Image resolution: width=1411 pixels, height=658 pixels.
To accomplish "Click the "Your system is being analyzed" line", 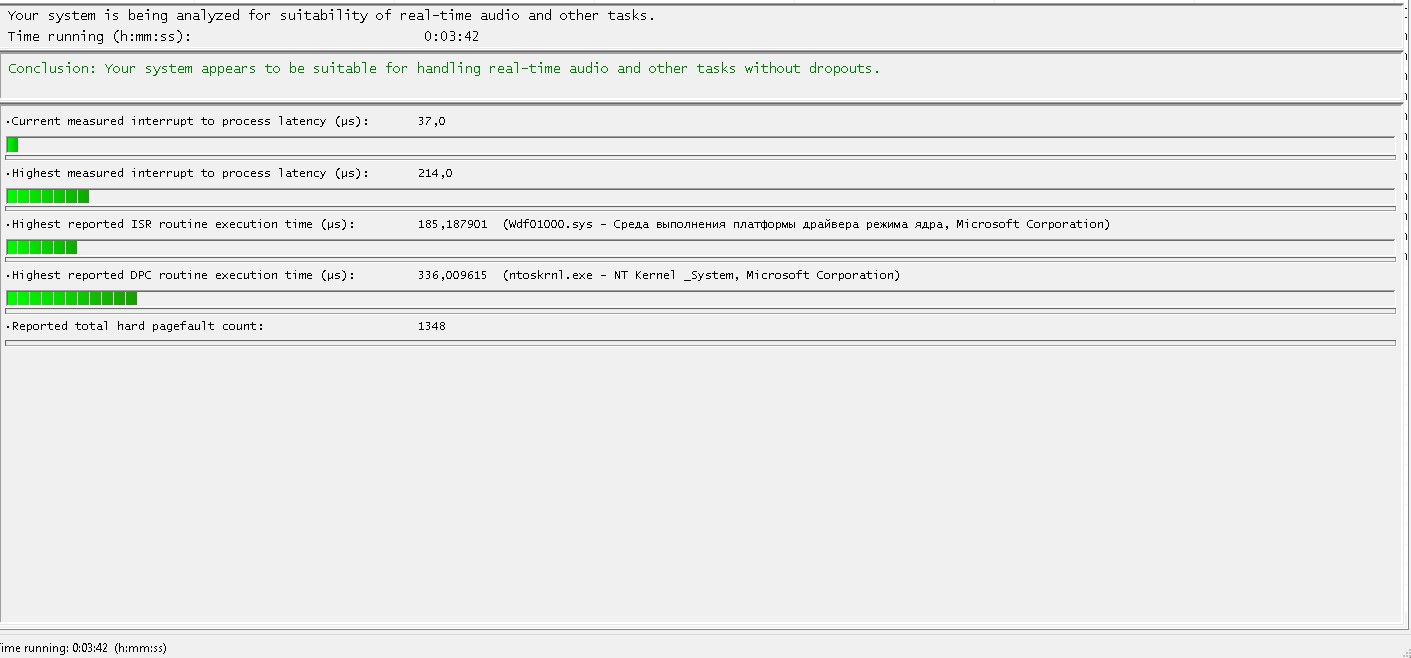I will click(x=331, y=16).
